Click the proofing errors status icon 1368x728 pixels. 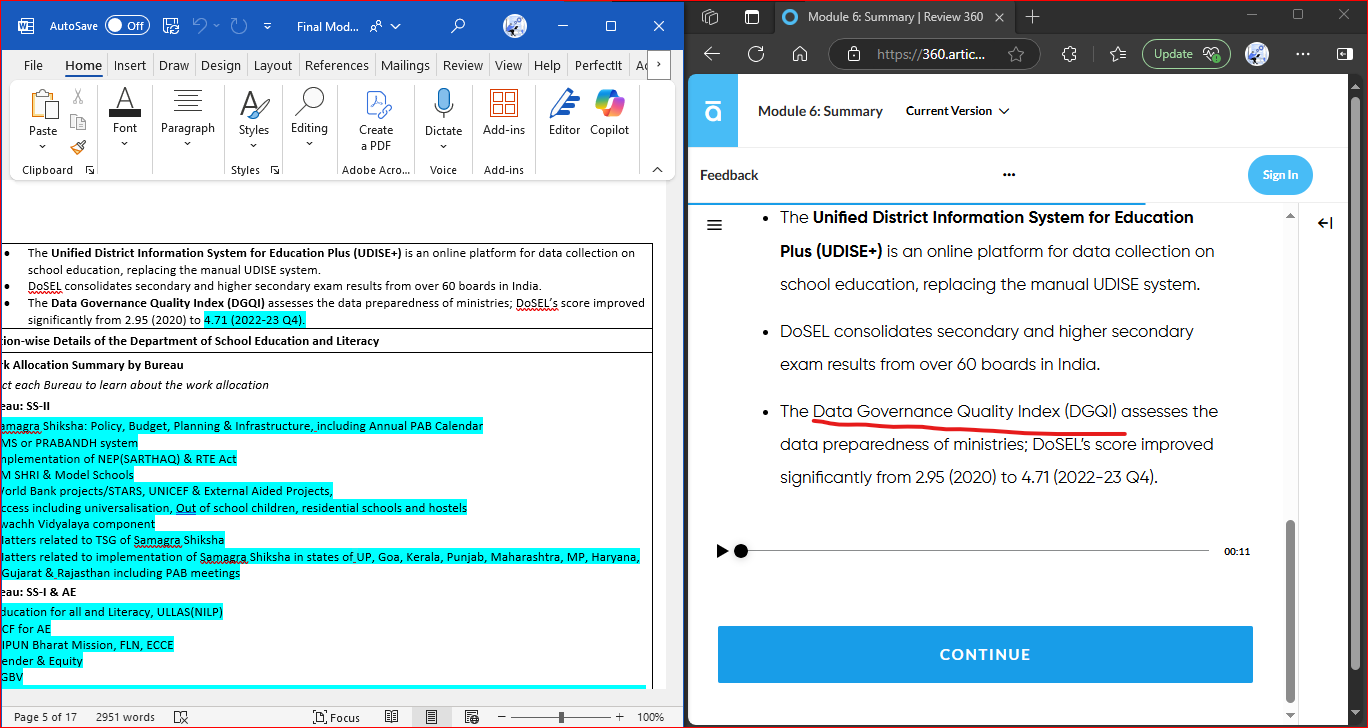click(x=181, y=717)
